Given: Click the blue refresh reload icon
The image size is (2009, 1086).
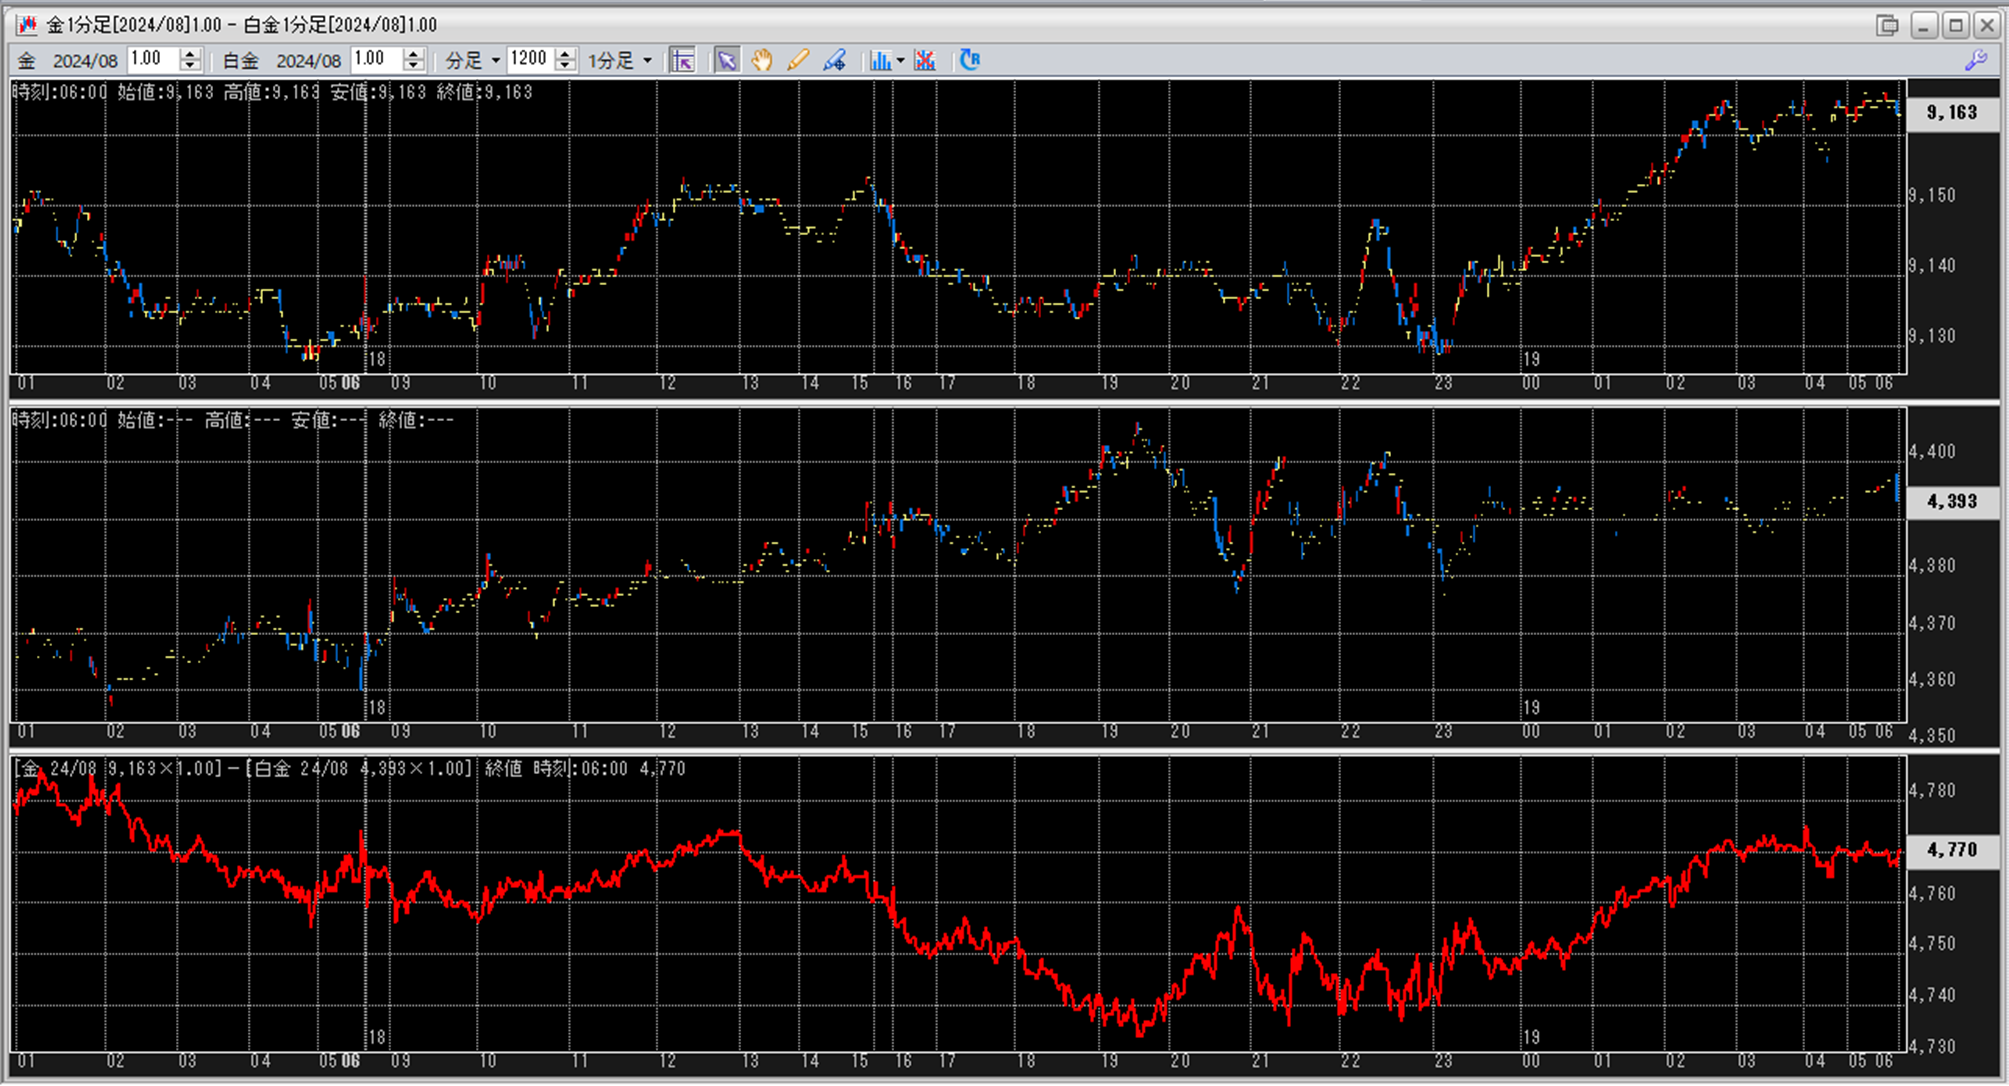Looking at the screenshot, I should (x=970, y=61).
